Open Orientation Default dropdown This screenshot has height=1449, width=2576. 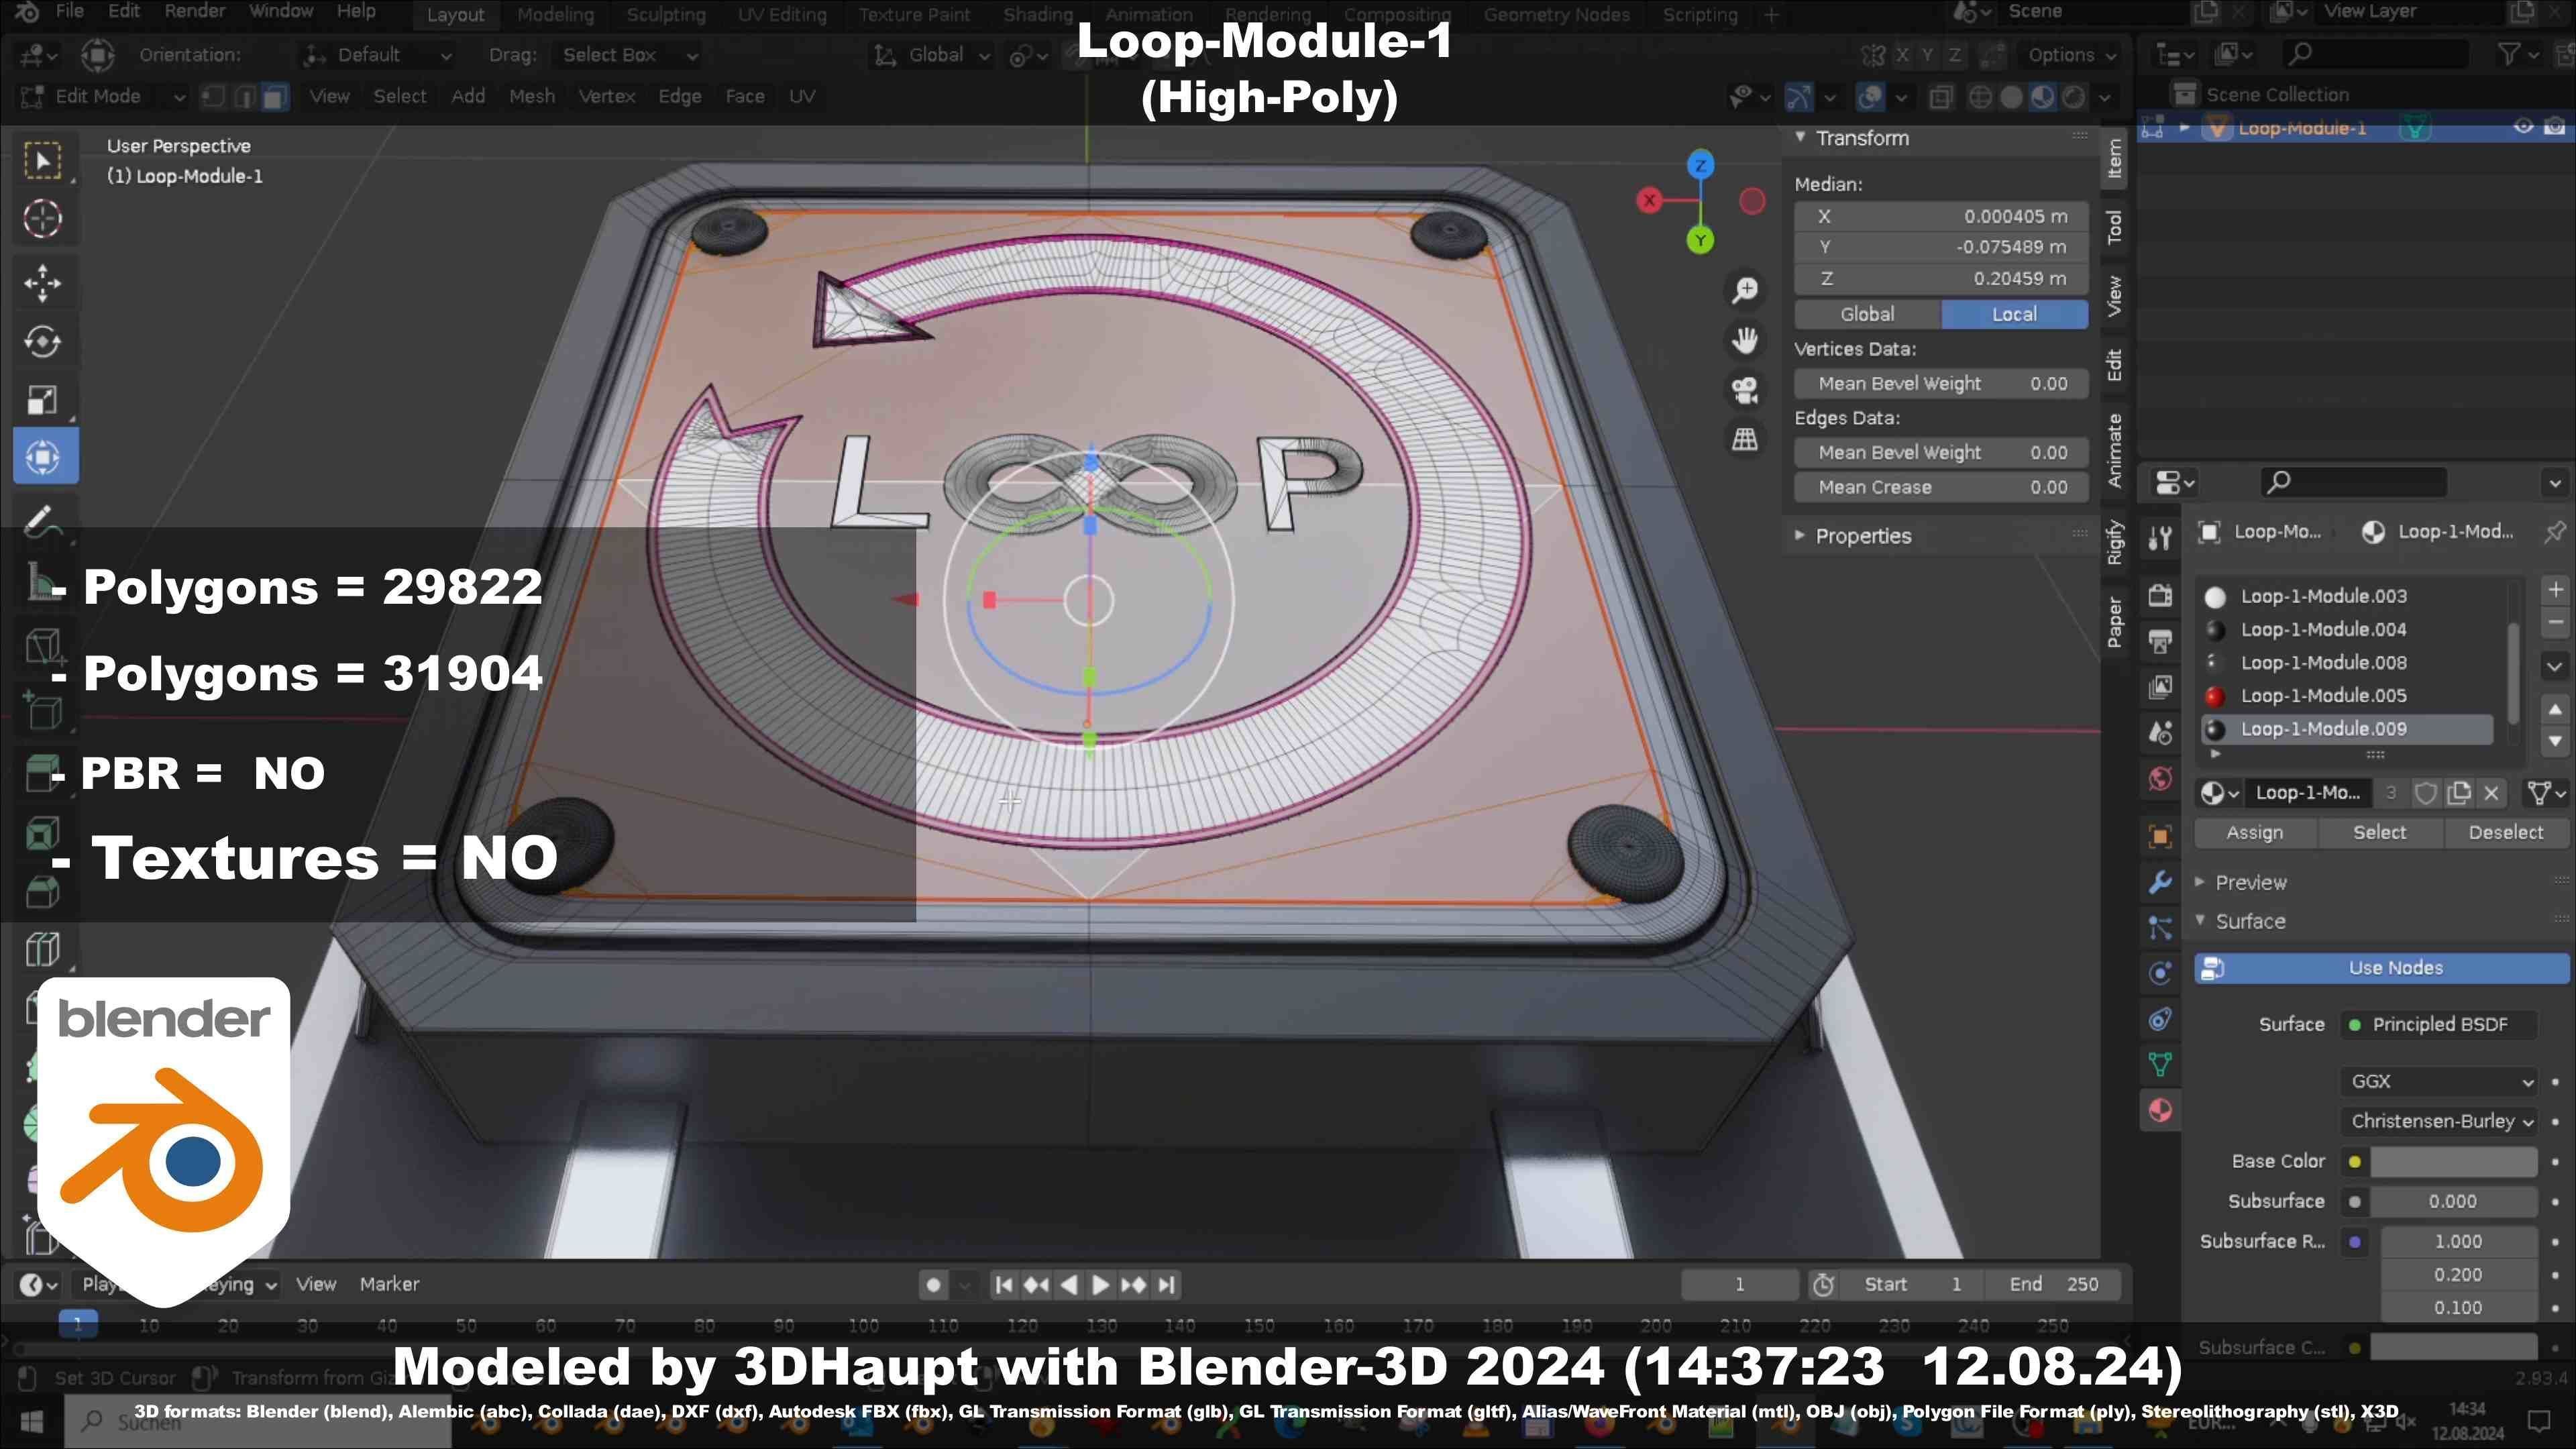coord(380,55)
